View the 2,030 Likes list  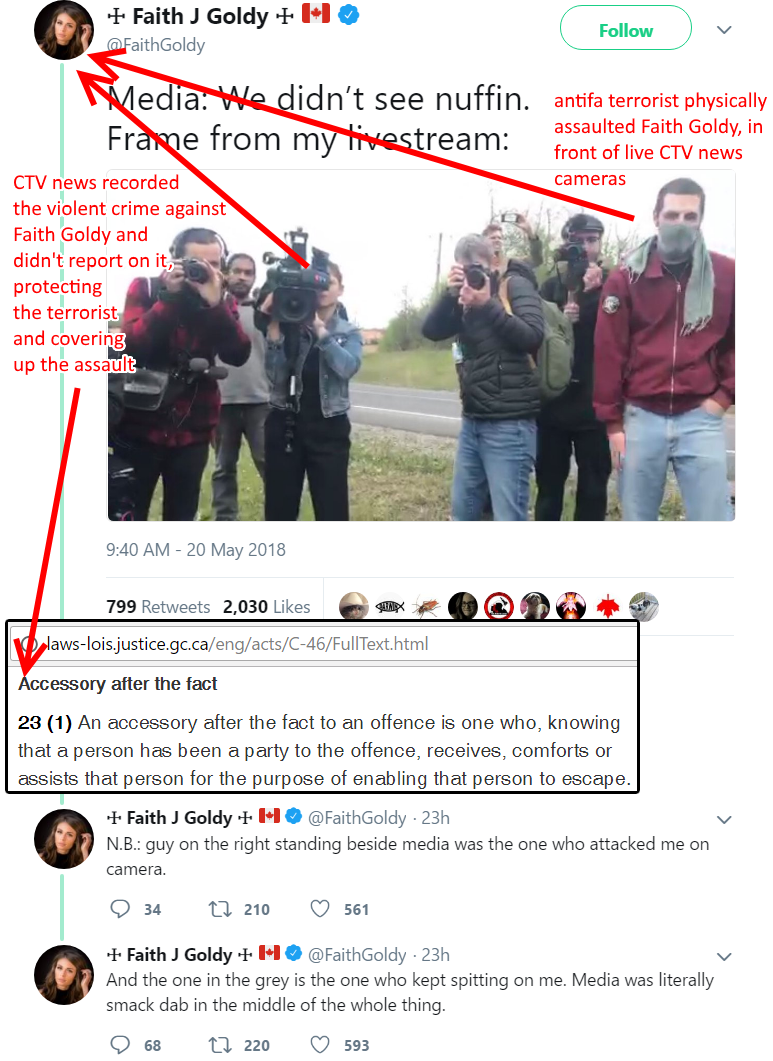click(x=266, y=606)
